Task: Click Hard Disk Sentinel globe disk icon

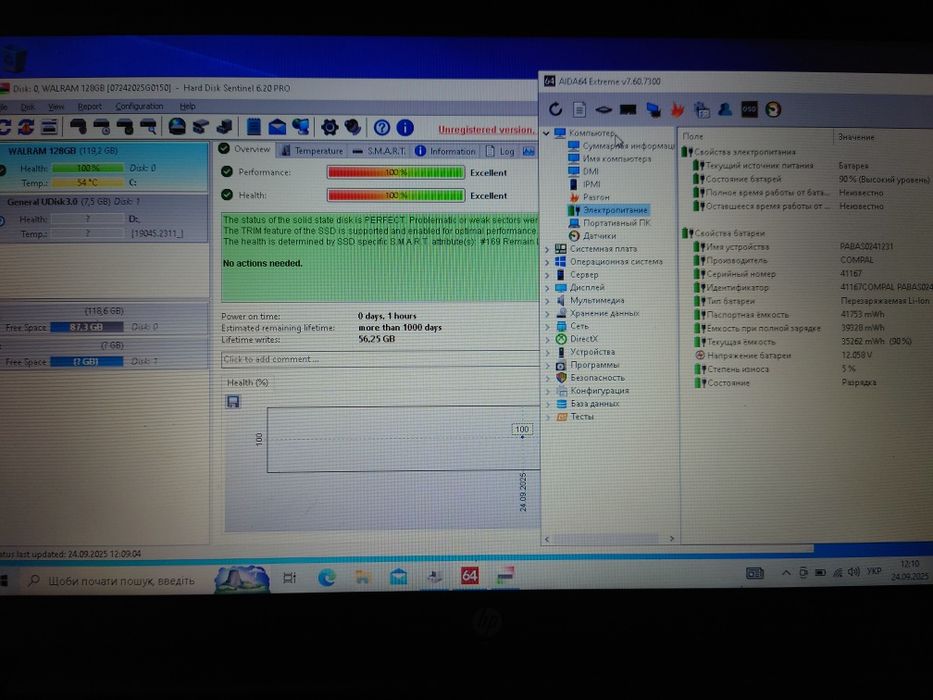Action: point(177,127)
